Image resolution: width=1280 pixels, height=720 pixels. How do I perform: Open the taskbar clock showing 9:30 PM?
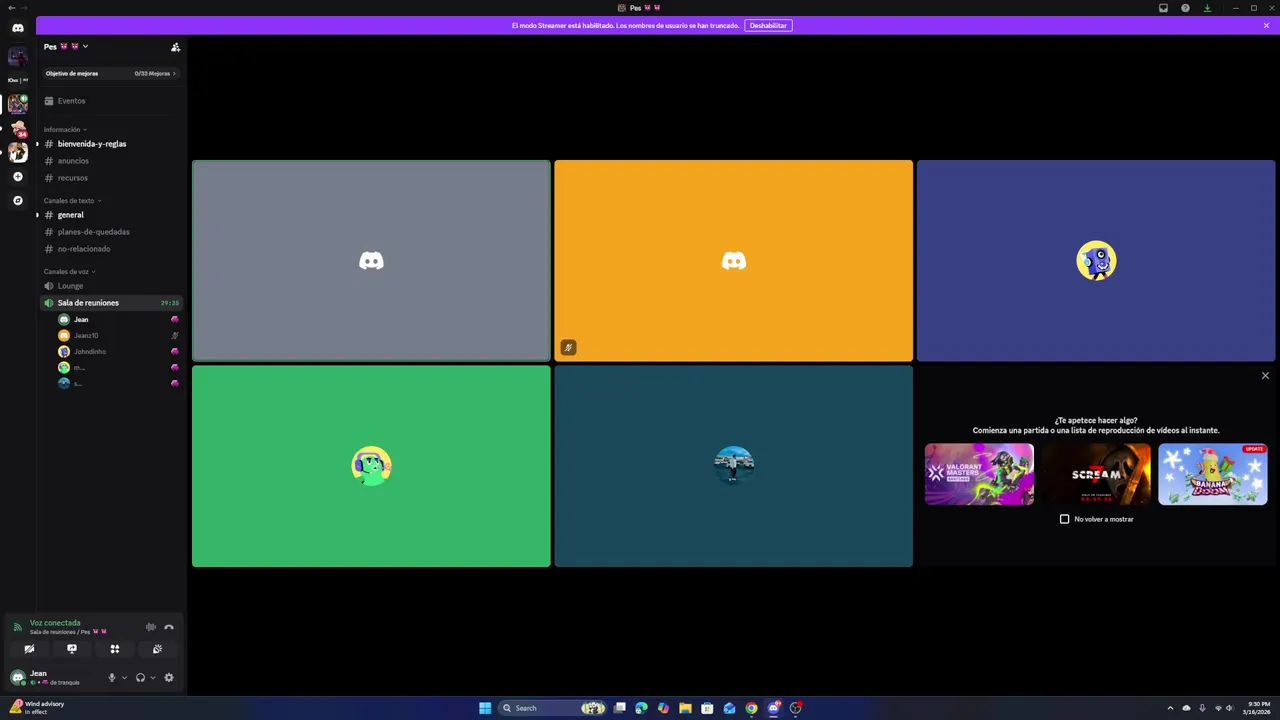pos(1257,708)
